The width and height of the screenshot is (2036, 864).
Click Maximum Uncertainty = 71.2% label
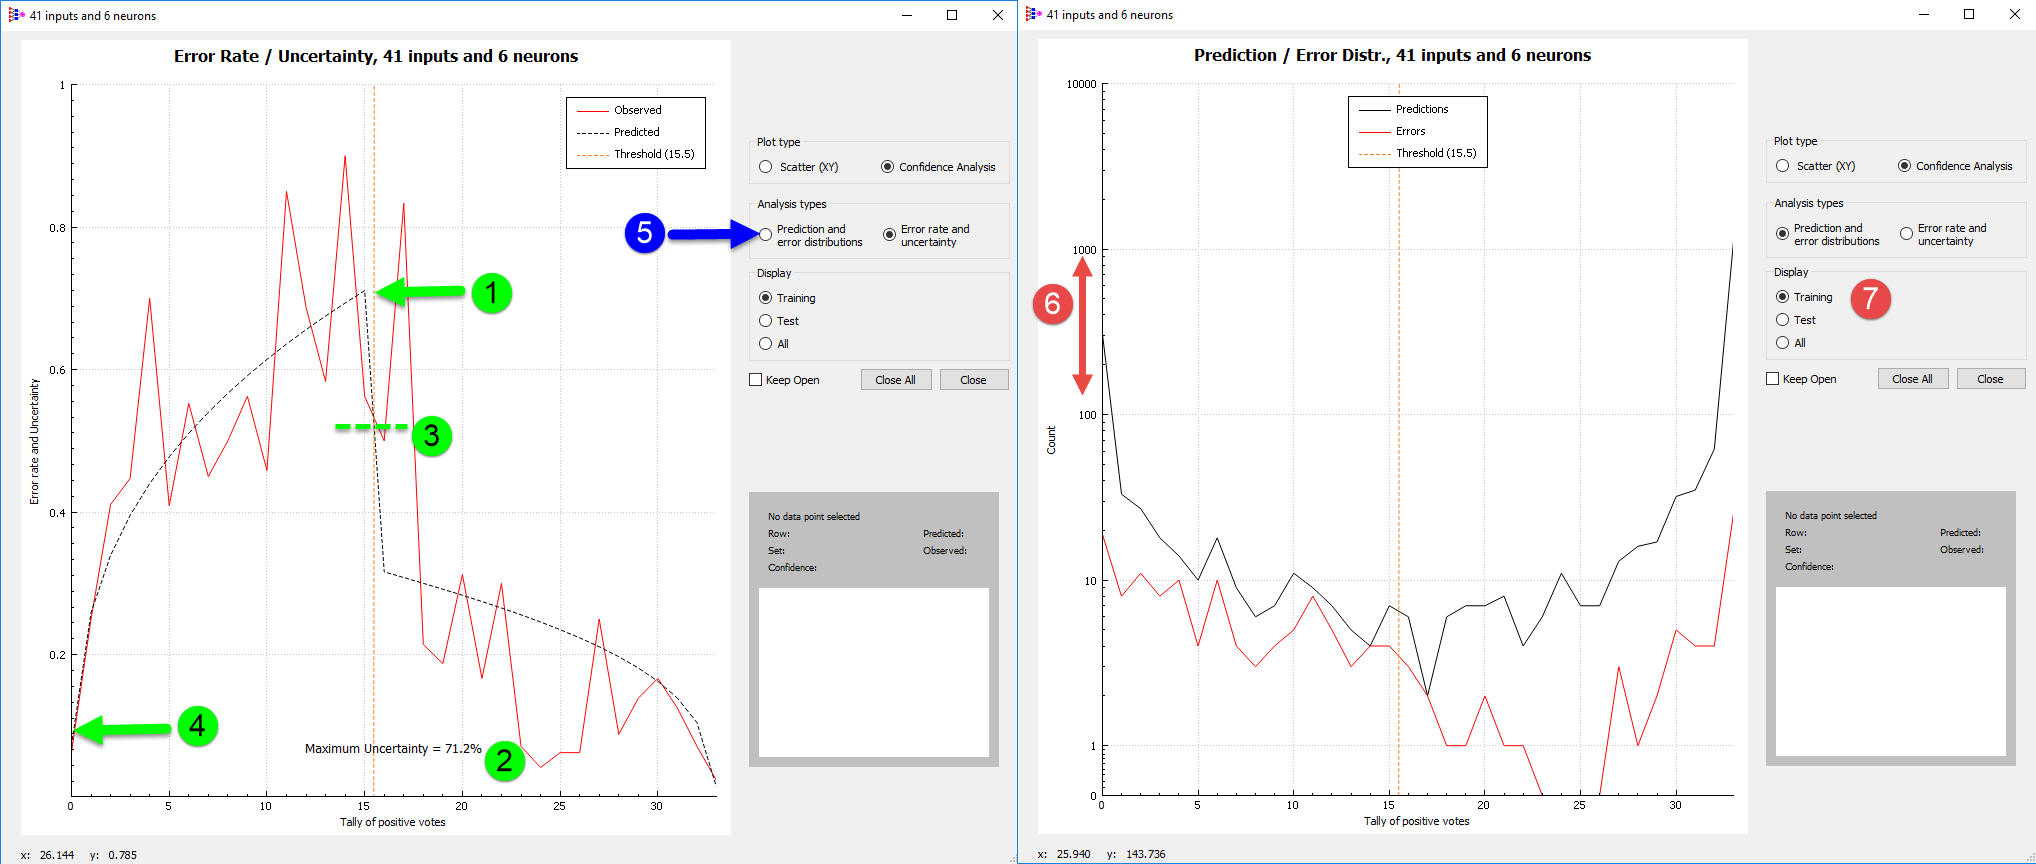pyautogui.click(x=393, y=749)
